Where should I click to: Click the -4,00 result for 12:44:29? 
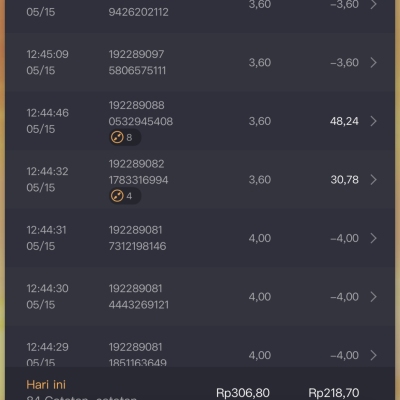344,355
